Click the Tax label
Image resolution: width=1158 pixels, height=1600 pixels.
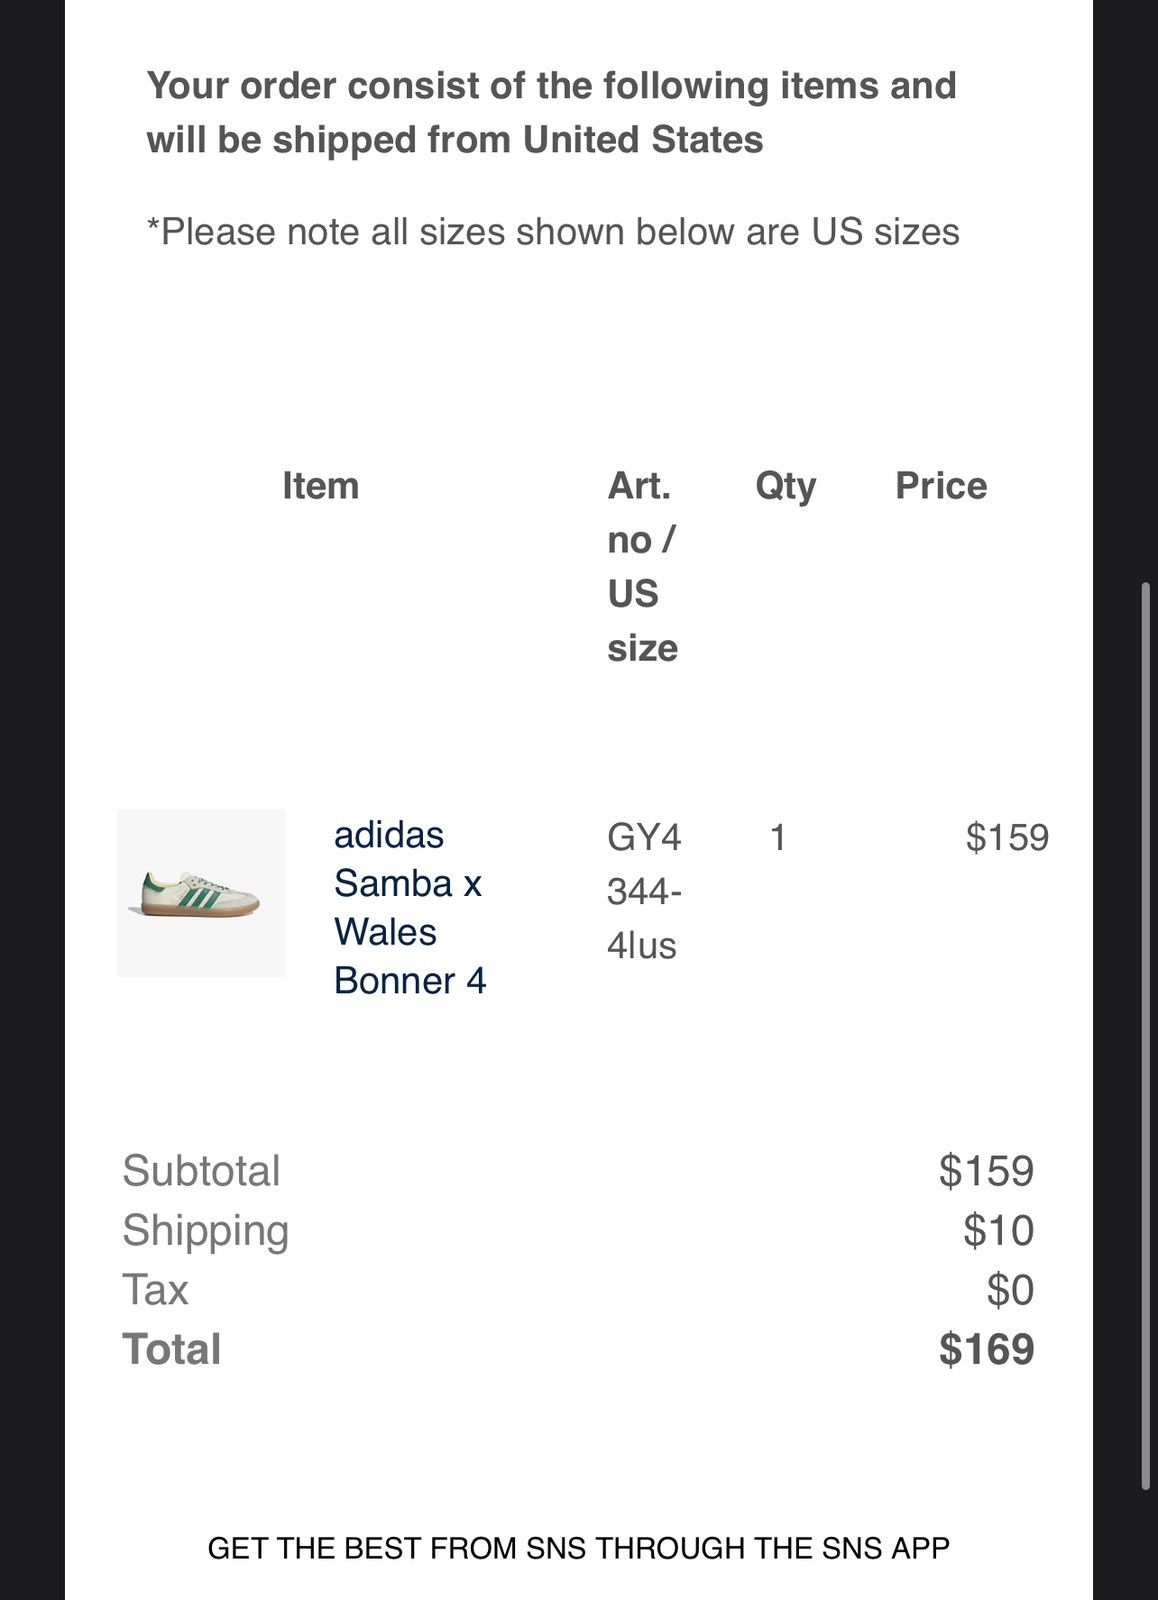155,1290
